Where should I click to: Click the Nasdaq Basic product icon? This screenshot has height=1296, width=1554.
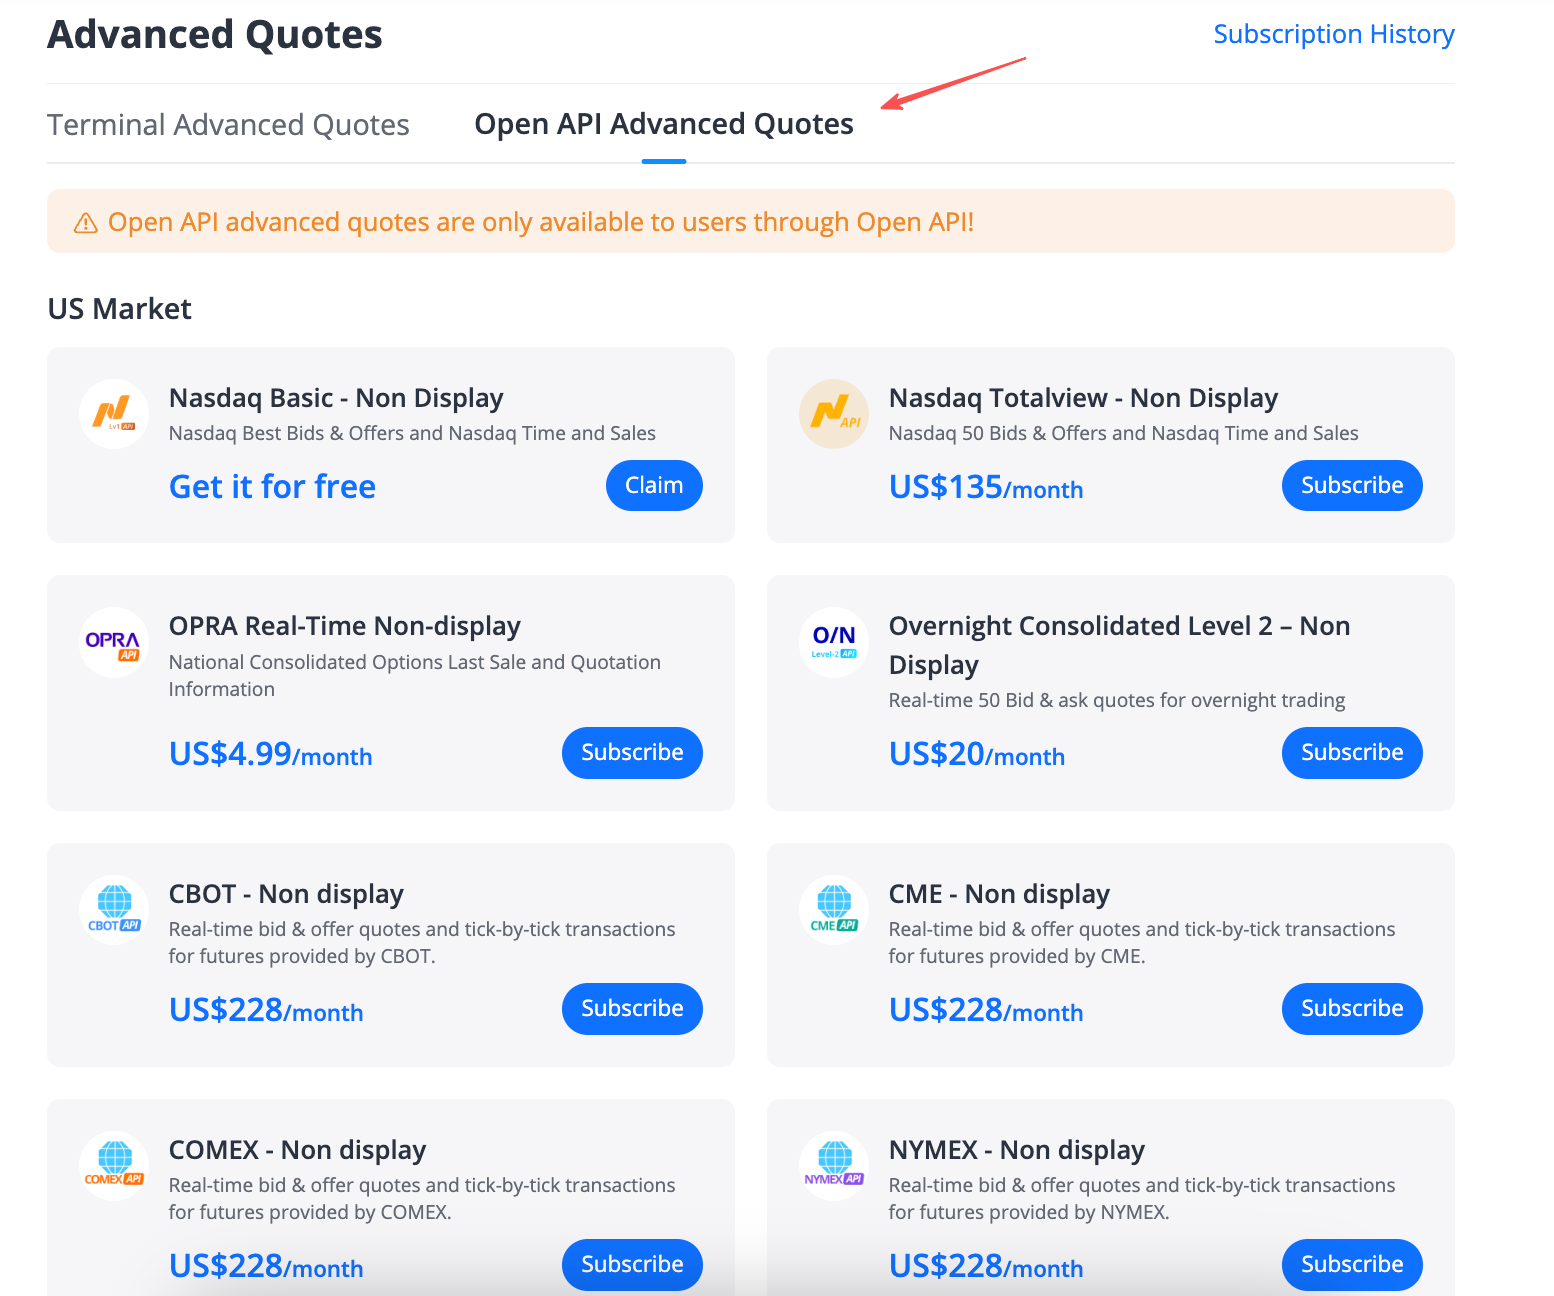[114, 413]
